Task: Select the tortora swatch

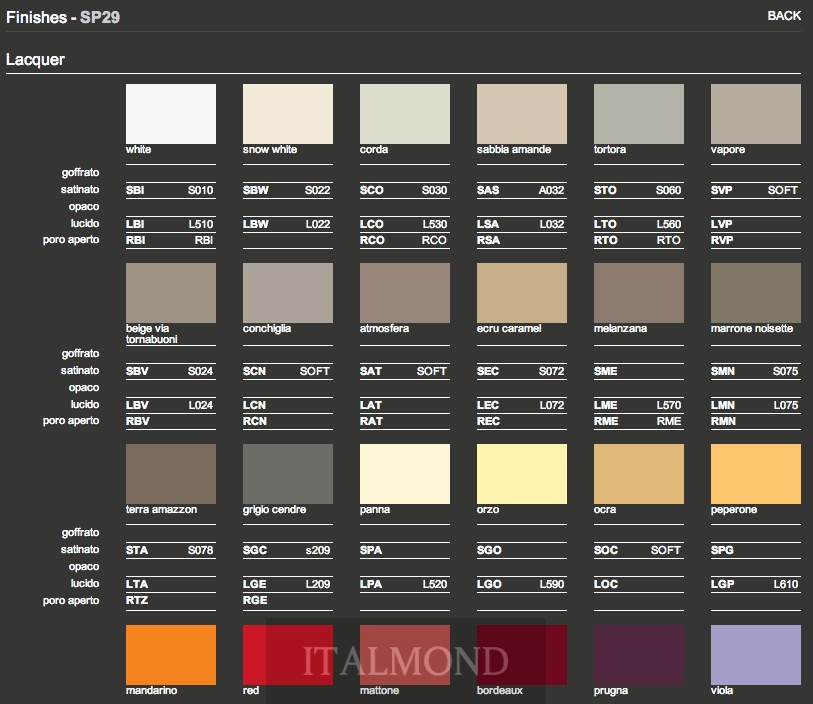Action: pos(639,114)
